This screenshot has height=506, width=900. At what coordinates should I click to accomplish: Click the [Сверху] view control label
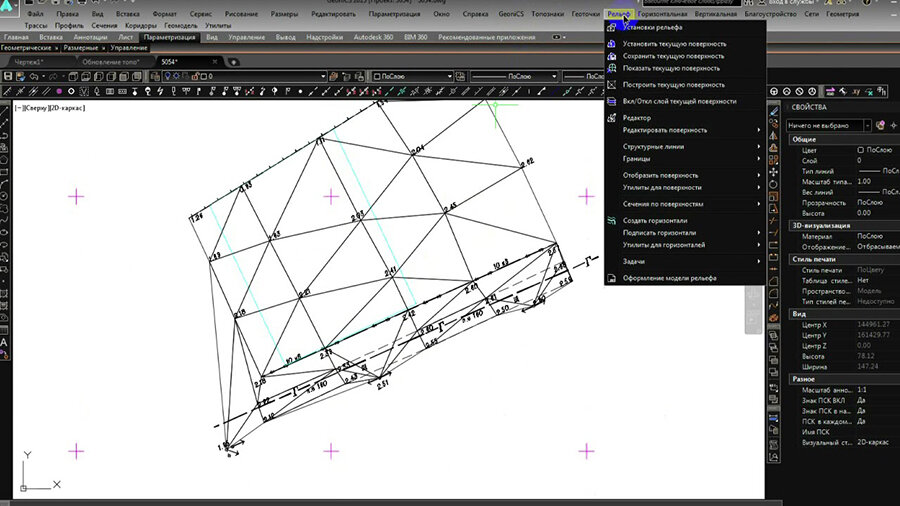point(37,108)
